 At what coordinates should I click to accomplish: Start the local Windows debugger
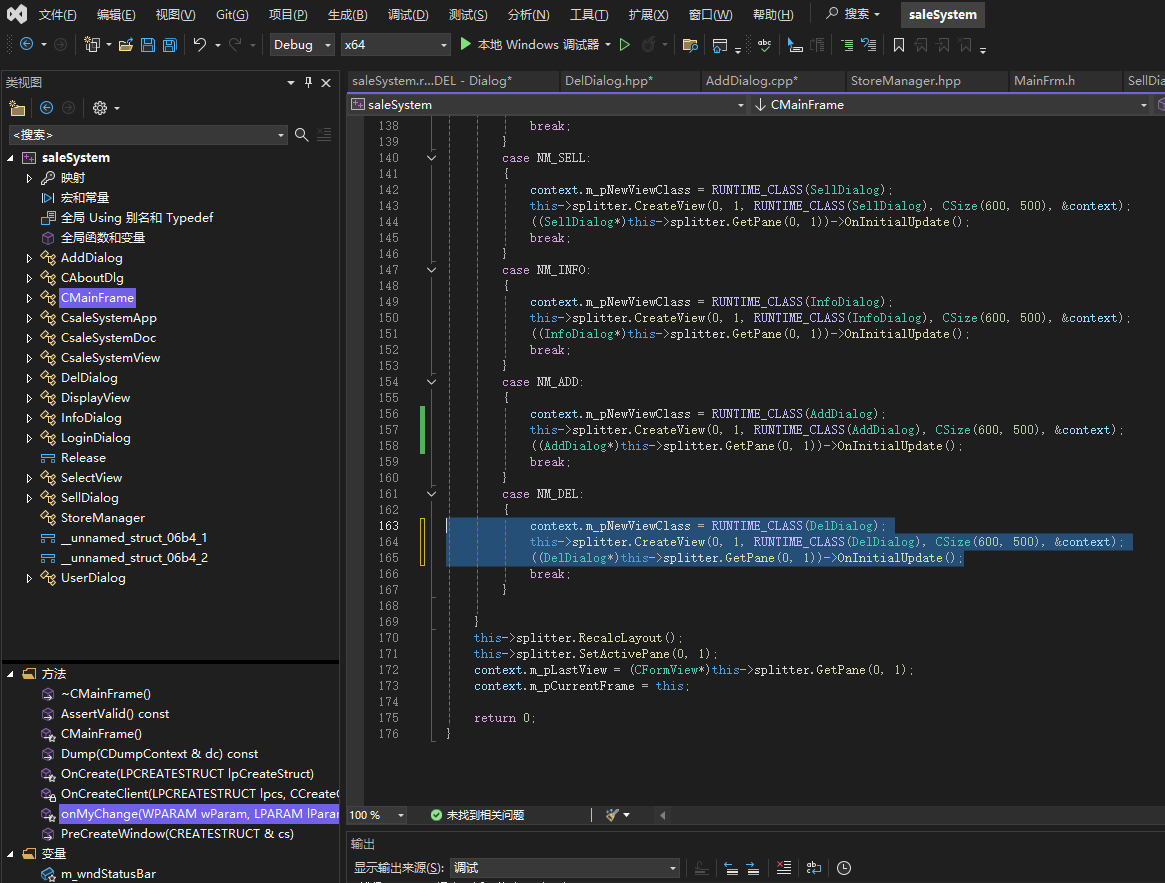[x=529, y=45]
